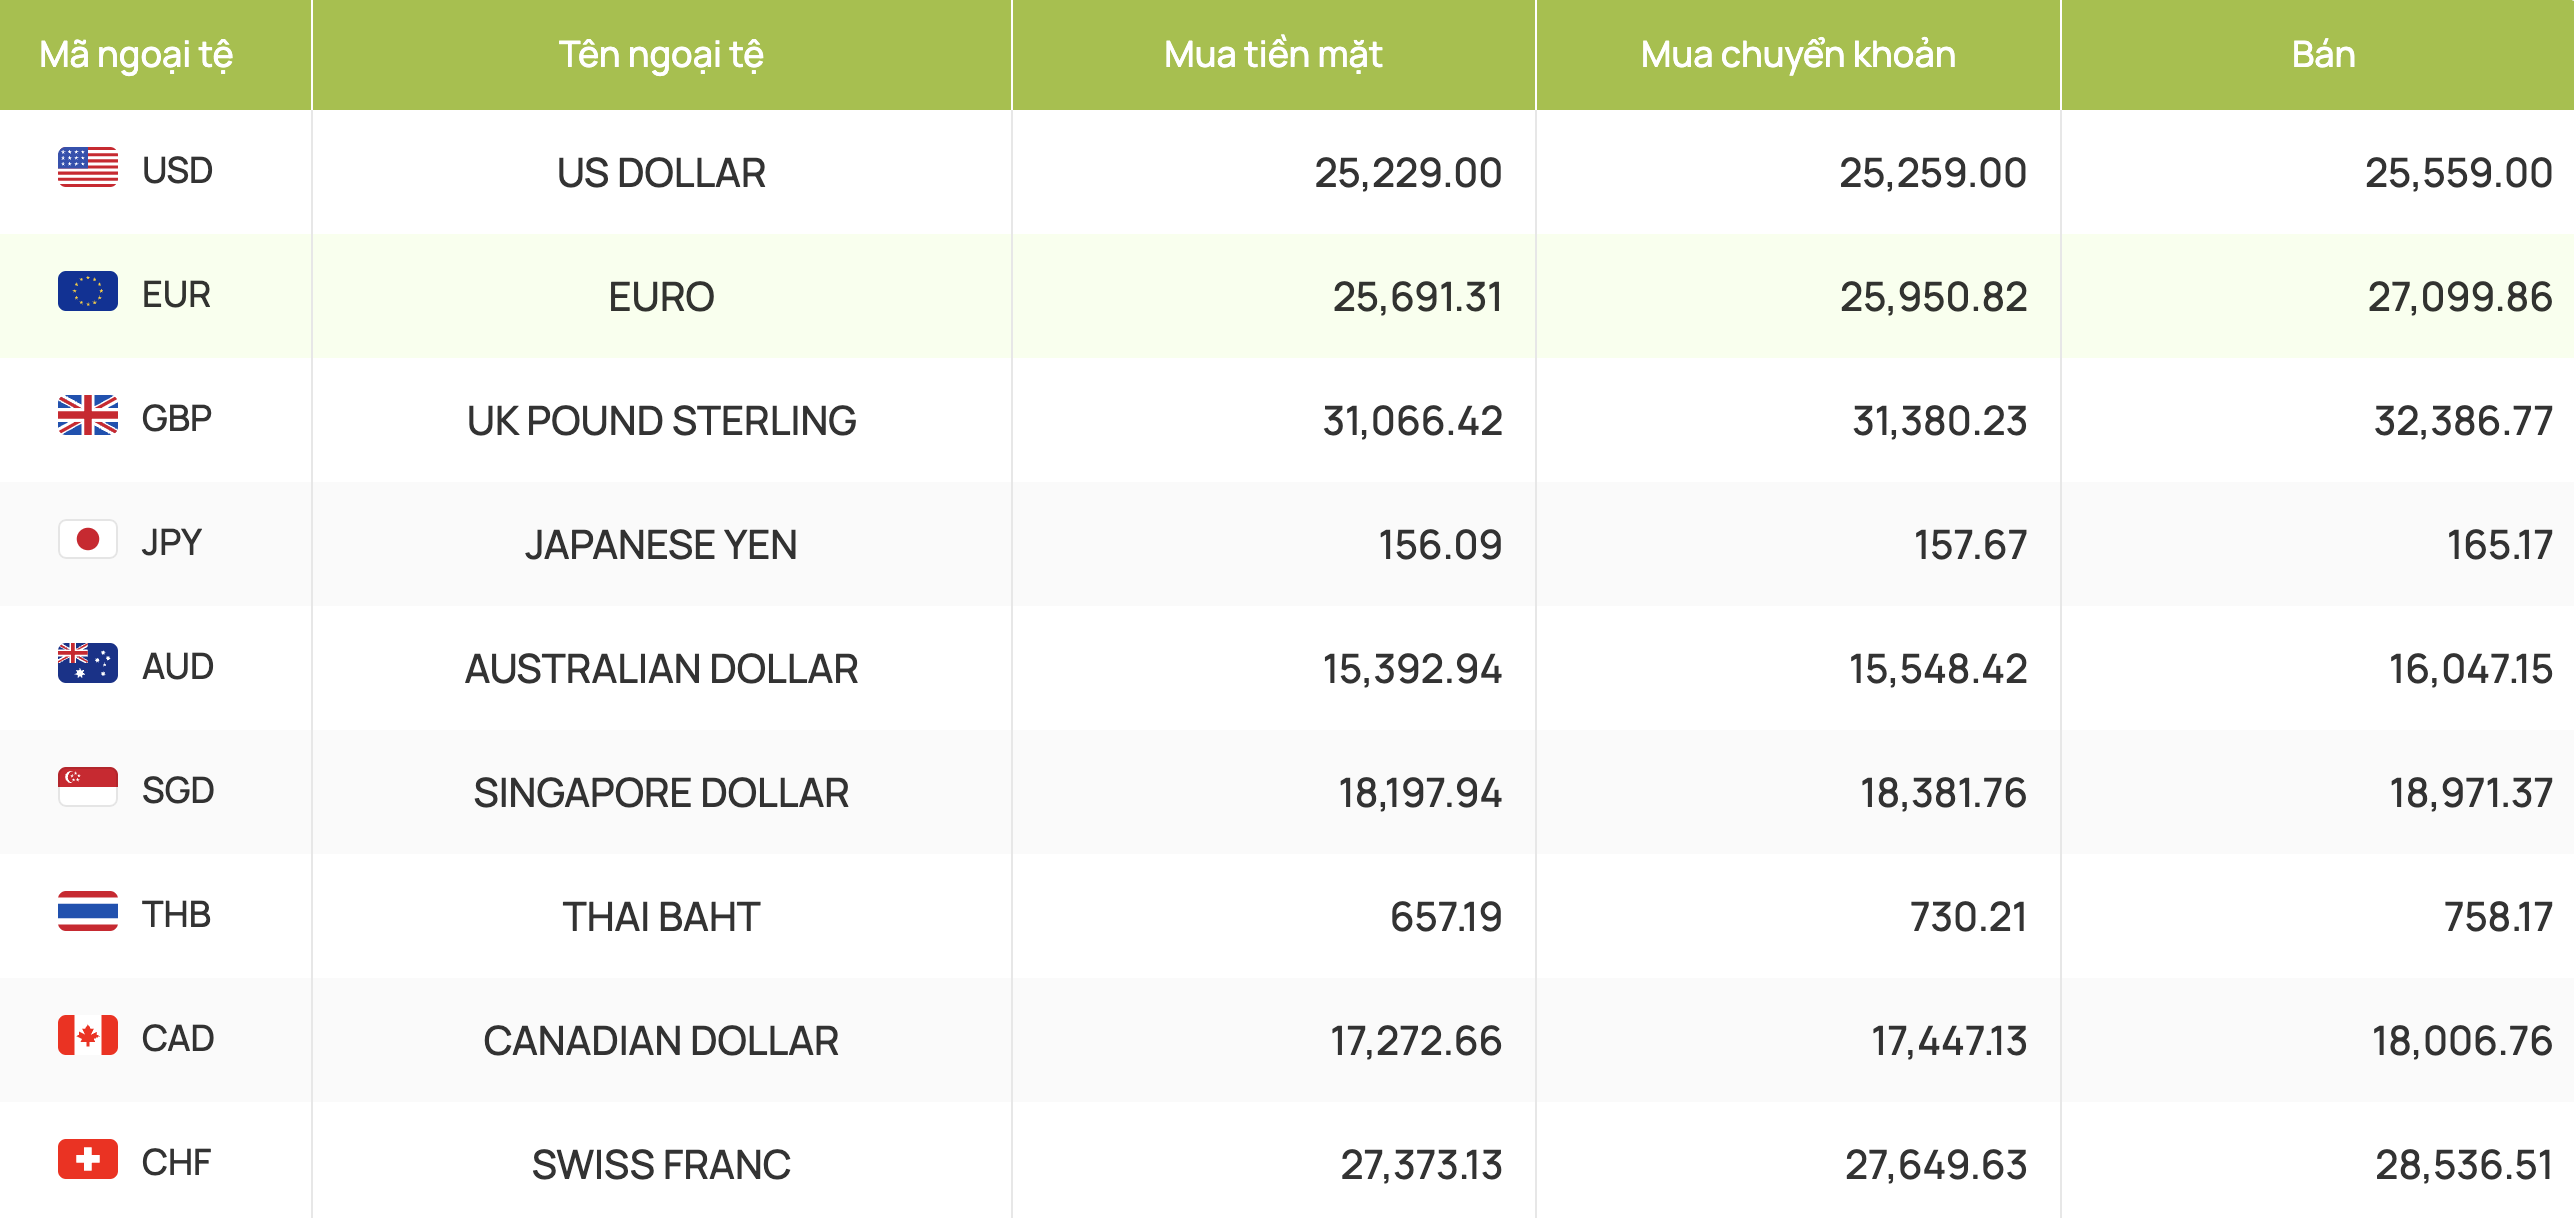The width and height of the screenshot is (2574, 1218).
Task: Select the Mã ngoại tệ column header
Action: [136, 54]
